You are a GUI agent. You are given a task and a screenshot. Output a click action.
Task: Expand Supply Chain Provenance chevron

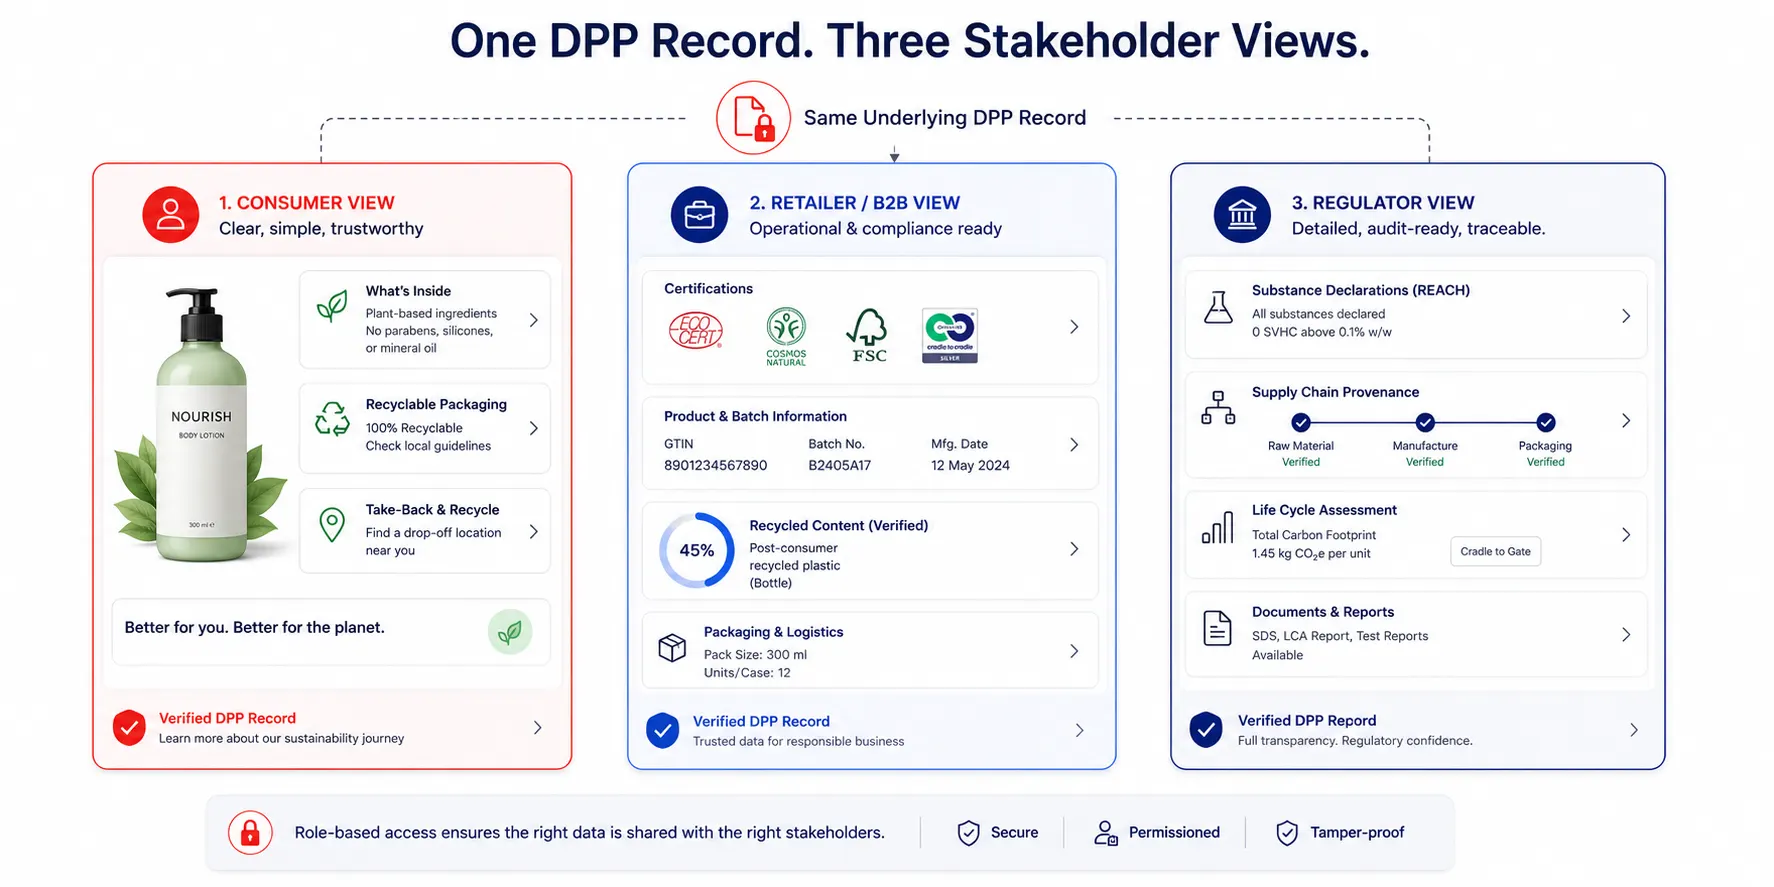click(x=1626, y=421)
